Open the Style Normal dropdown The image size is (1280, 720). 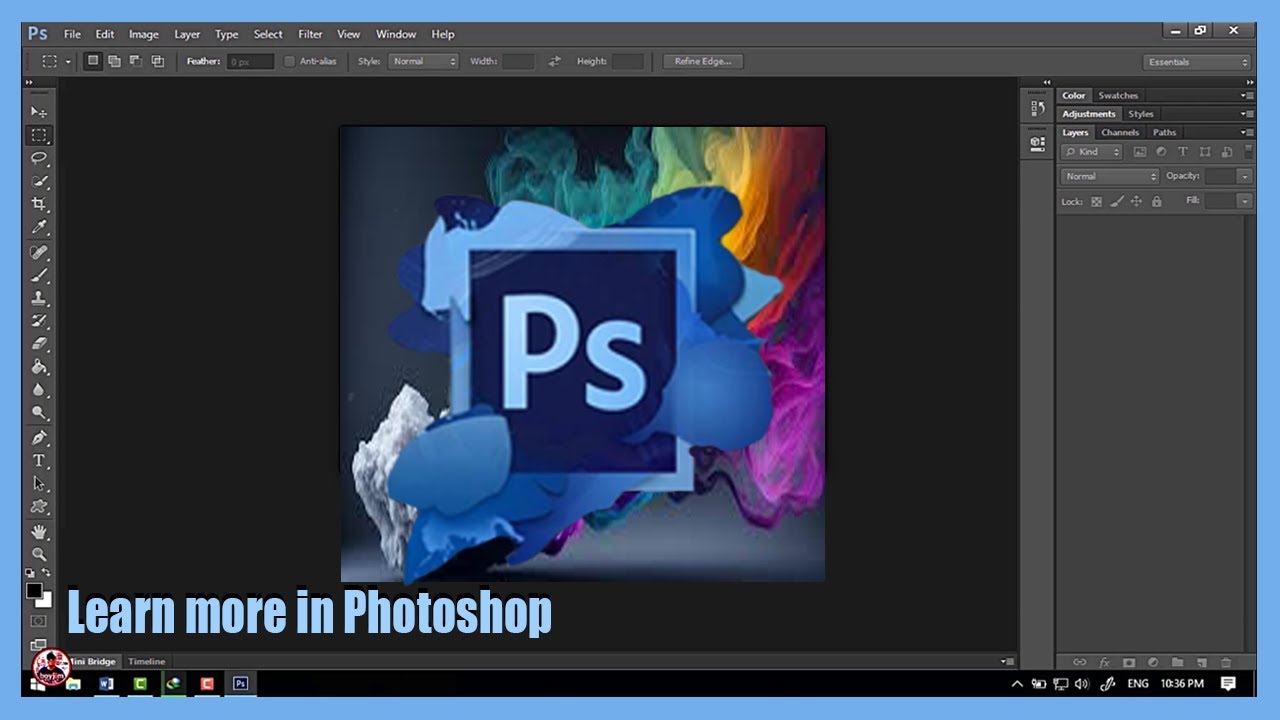(423, 61)
